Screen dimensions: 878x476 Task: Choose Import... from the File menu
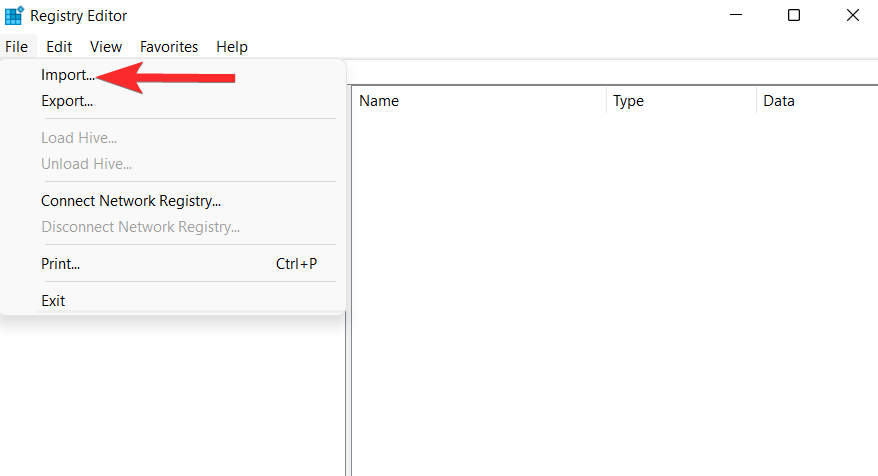pos(67,75)
